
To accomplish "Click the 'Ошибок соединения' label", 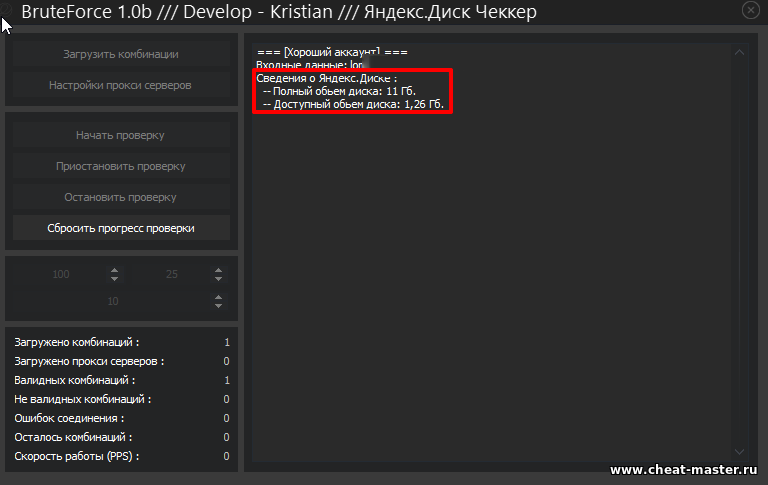I will pos(69,418).
